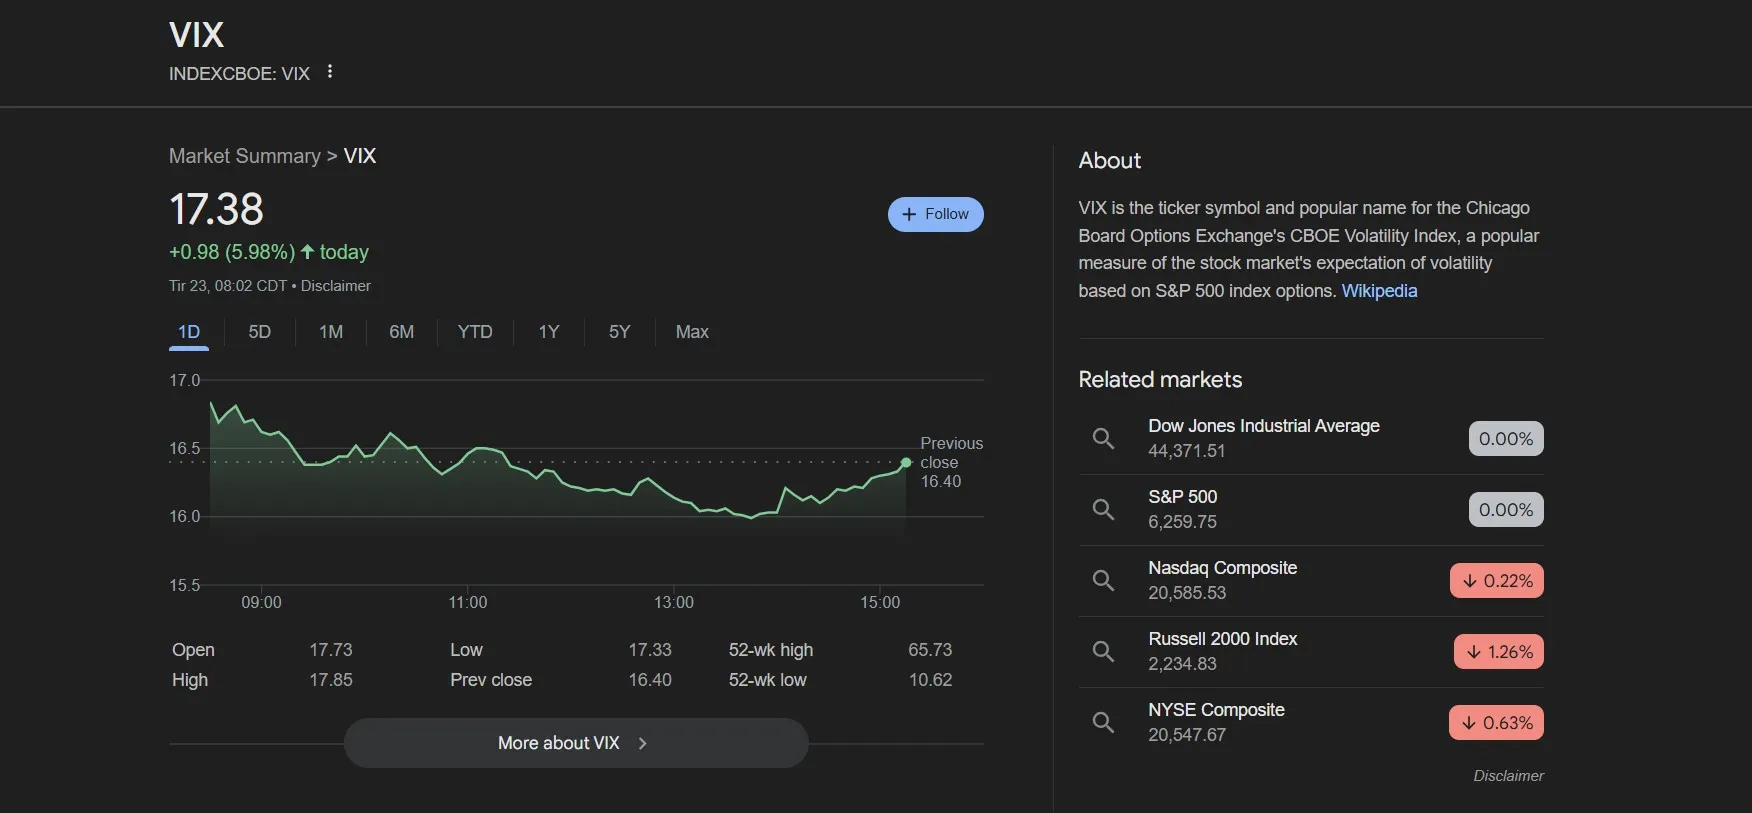The height and width of the screenshot is (813, 1752).
Task: Open the NYSE Composite related market
Action: pyautogui.click(x=1216, y=710)
